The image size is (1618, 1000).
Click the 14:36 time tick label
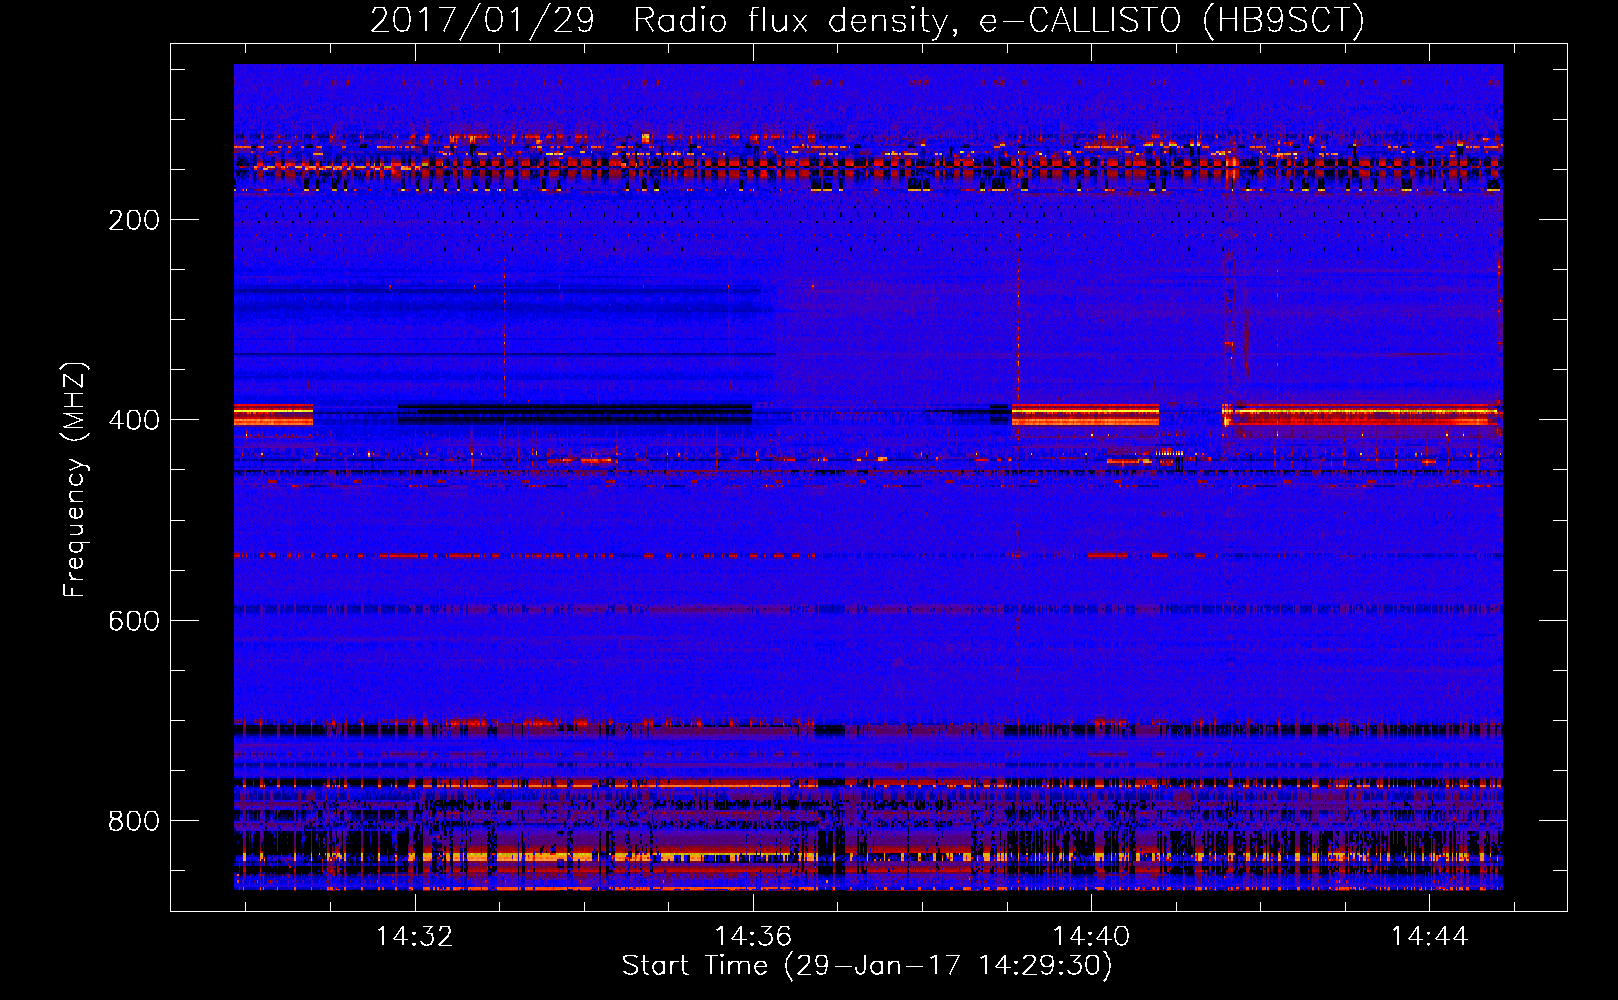753,936
